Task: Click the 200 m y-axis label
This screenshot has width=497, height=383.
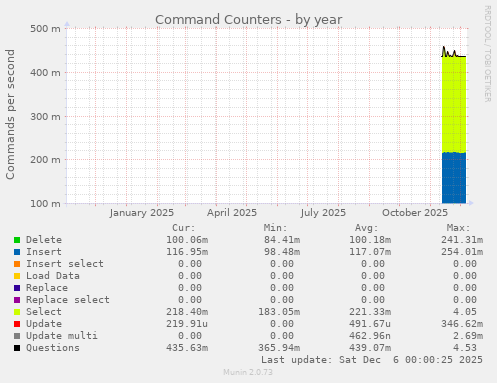Action: (x=45, y=160)
